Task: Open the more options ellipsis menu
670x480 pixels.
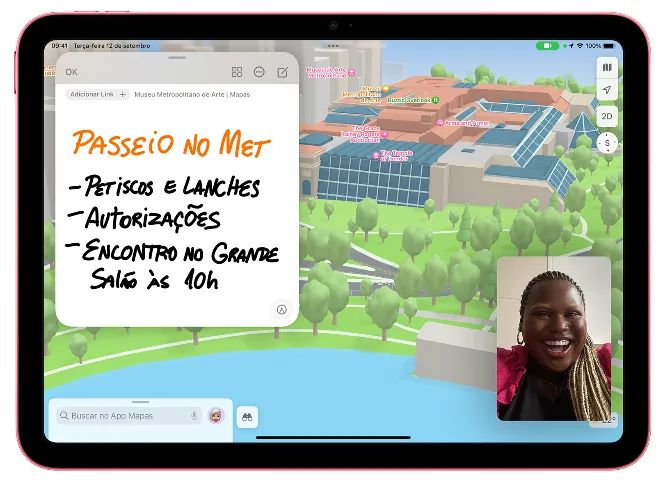Action: point(259,72)
